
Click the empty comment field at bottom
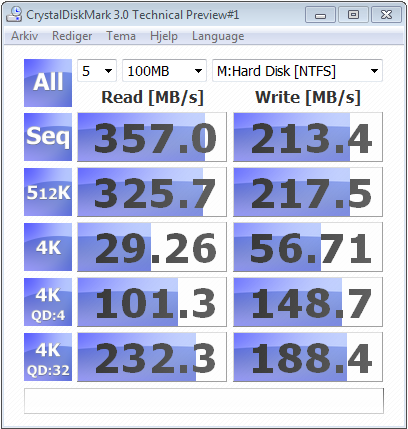pos(204,401)
